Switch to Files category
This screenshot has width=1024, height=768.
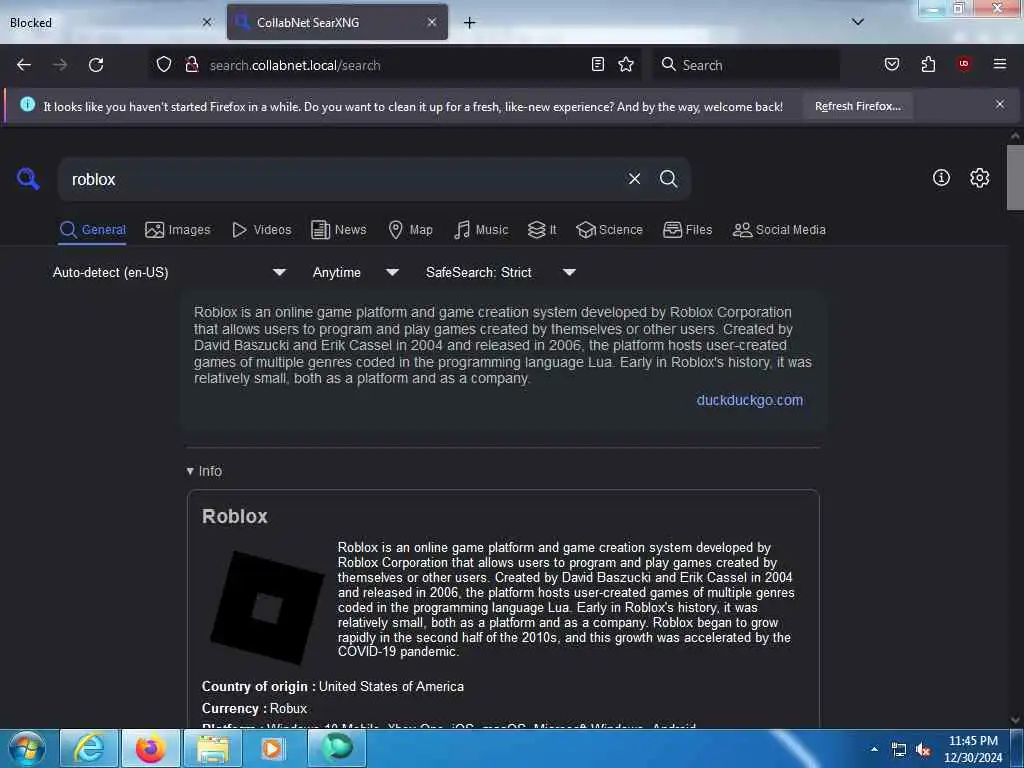click(688, 230)
